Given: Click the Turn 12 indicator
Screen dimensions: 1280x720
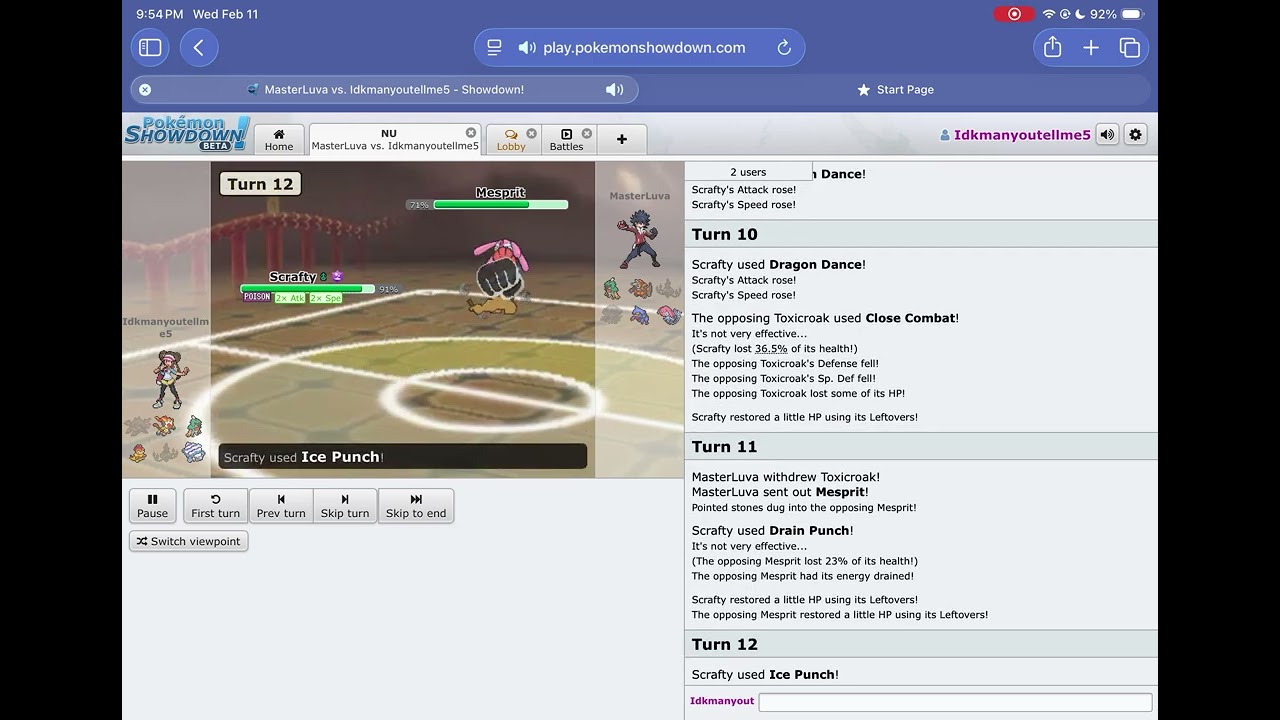Looking at the screenshot, I should click(260, 184).
